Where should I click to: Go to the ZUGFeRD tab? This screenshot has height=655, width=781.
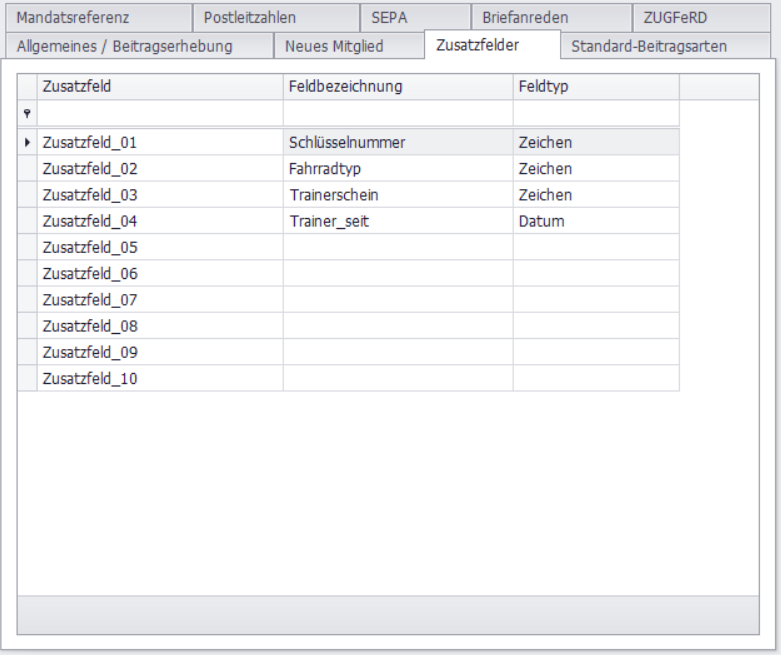tap(676, 17)
